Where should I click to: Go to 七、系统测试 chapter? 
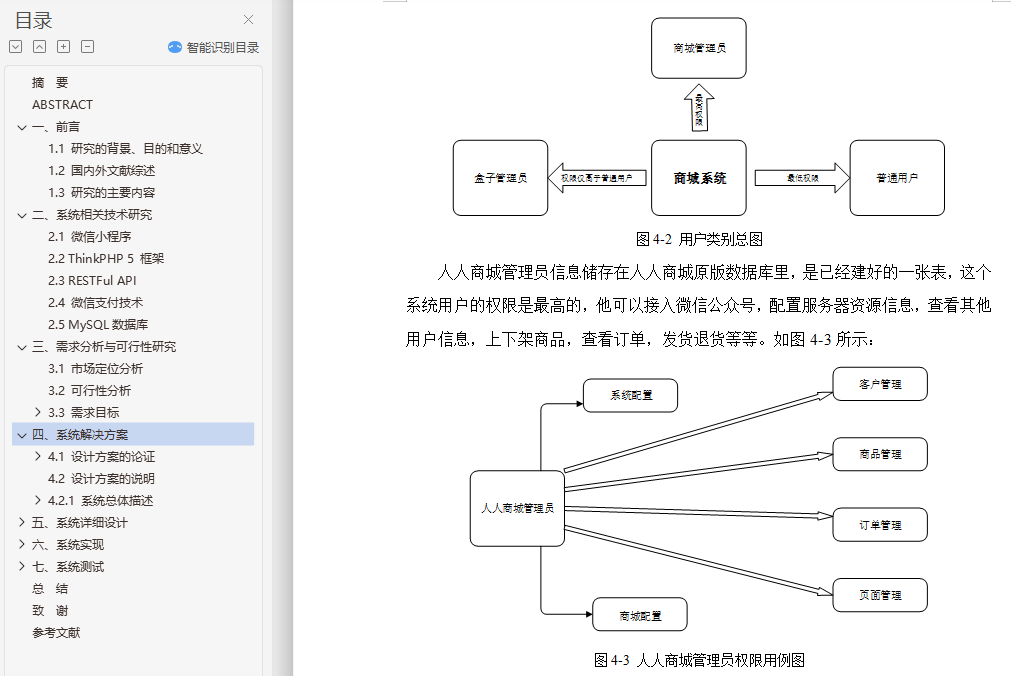click(x=68, y=566)
